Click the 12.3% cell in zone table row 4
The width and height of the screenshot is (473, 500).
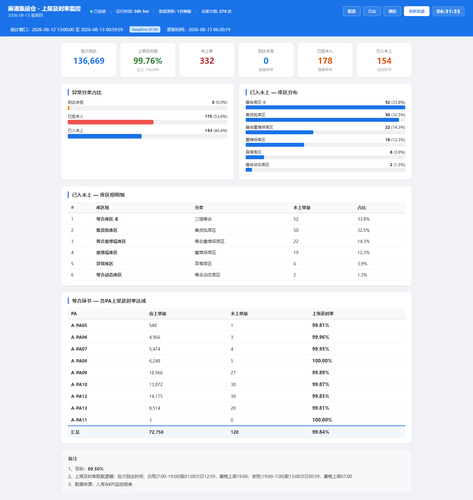(363, 253)
